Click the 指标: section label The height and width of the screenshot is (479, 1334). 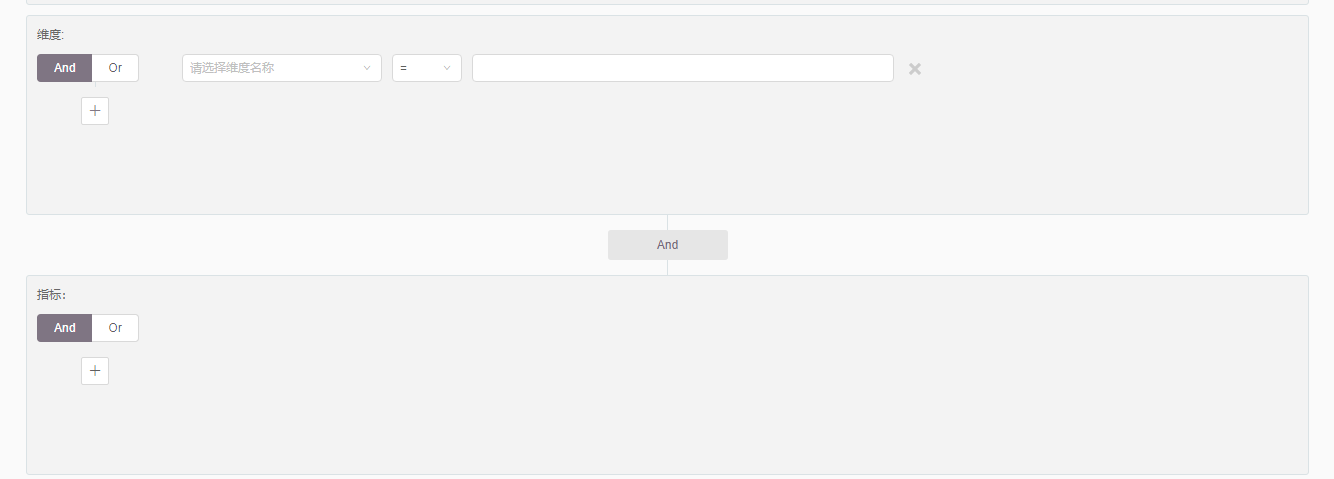click(51, 295)
